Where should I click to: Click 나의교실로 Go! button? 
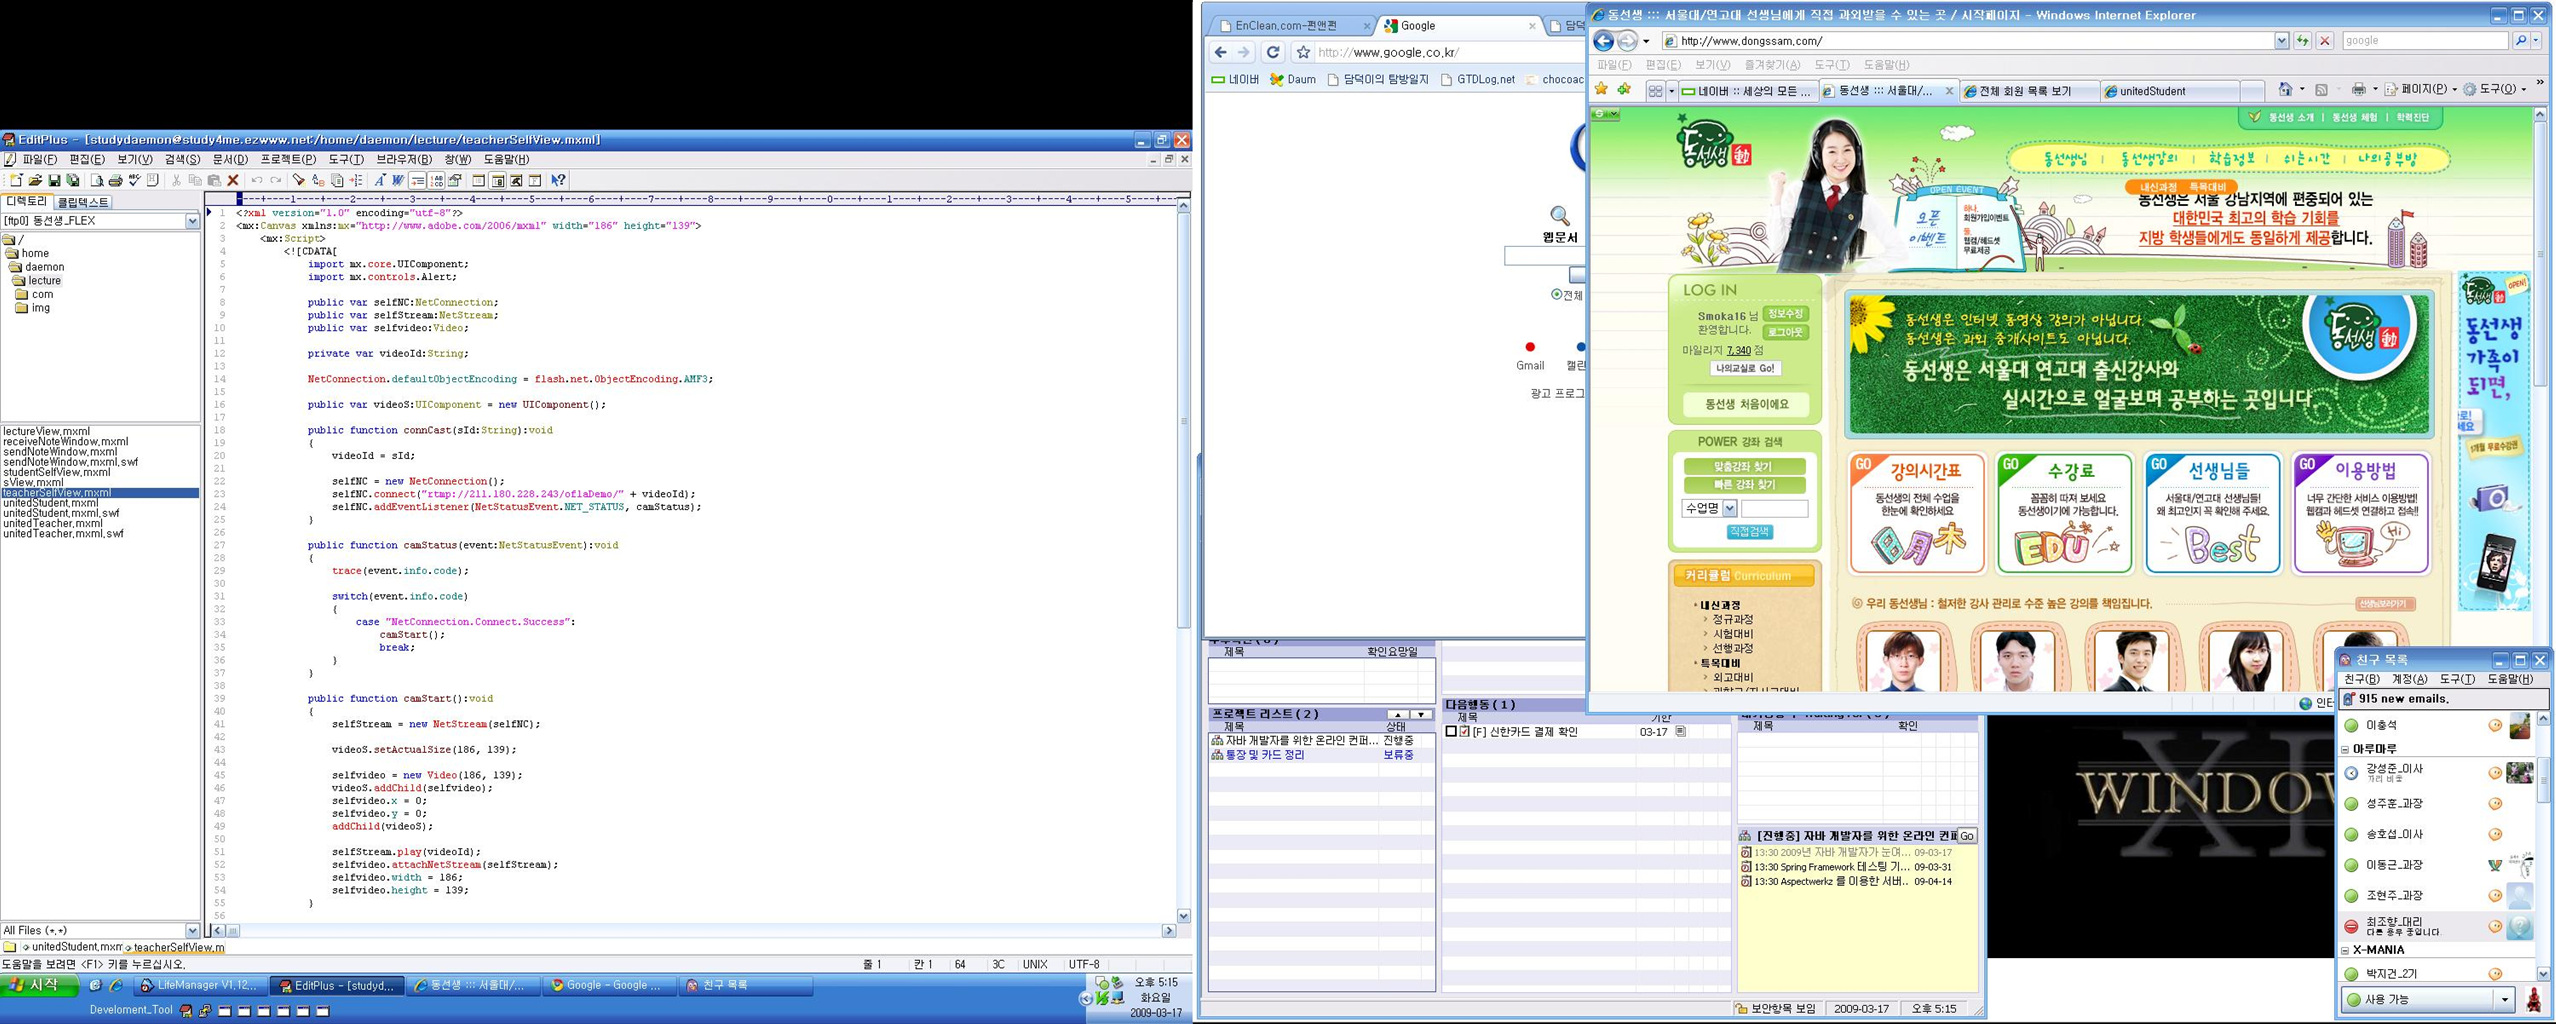(x=1745, y=368)
